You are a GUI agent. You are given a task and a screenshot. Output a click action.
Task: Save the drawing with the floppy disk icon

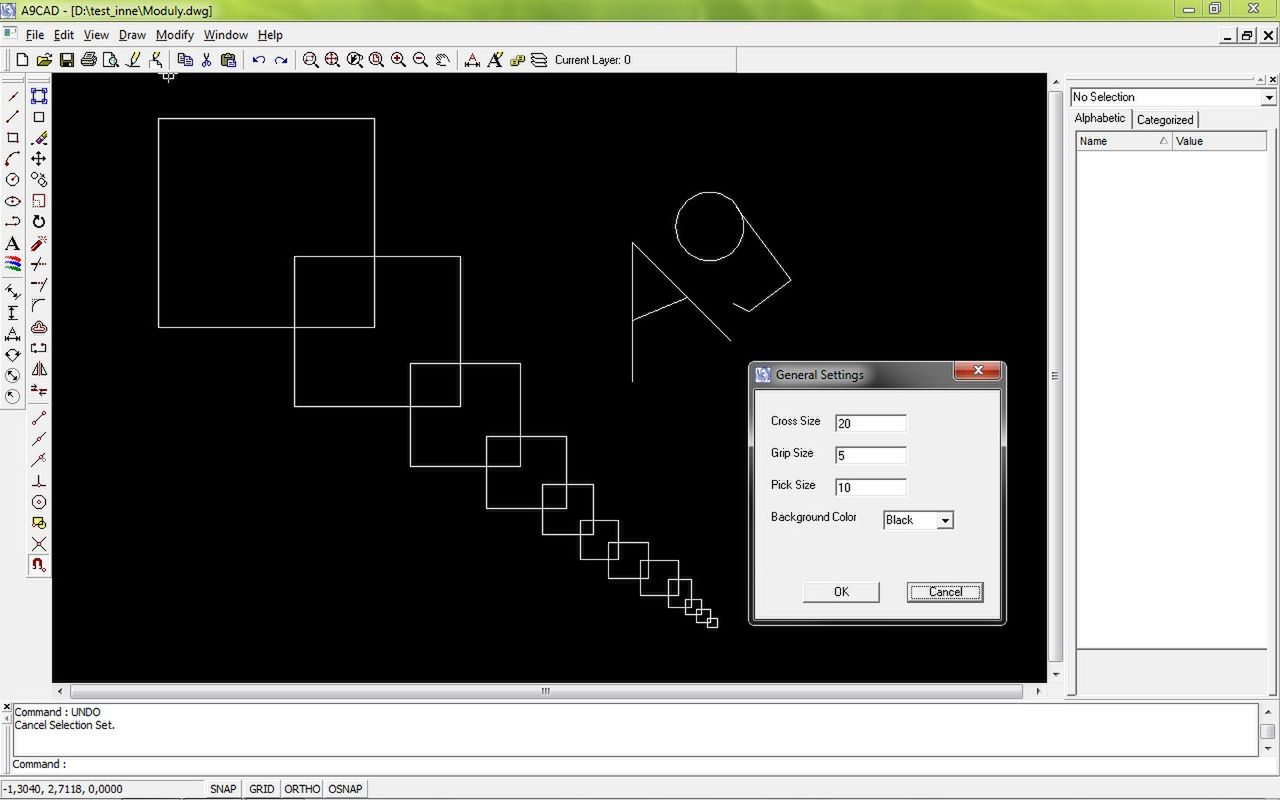[x=66, y=60]
